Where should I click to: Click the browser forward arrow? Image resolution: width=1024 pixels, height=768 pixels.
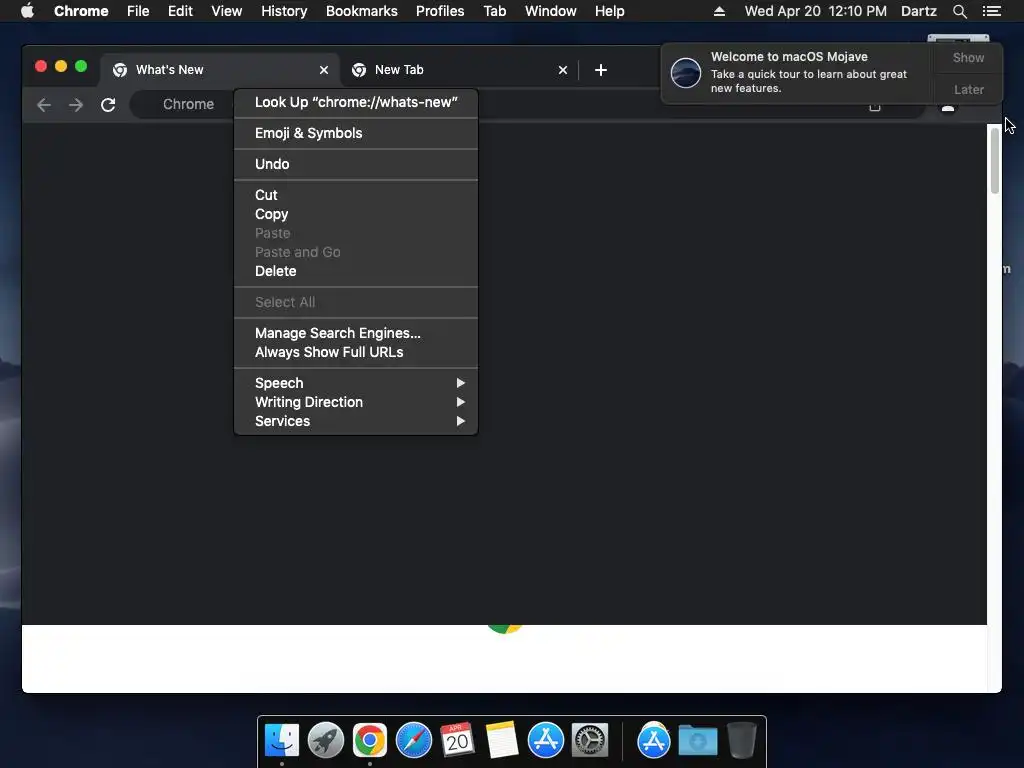[76, 104]
